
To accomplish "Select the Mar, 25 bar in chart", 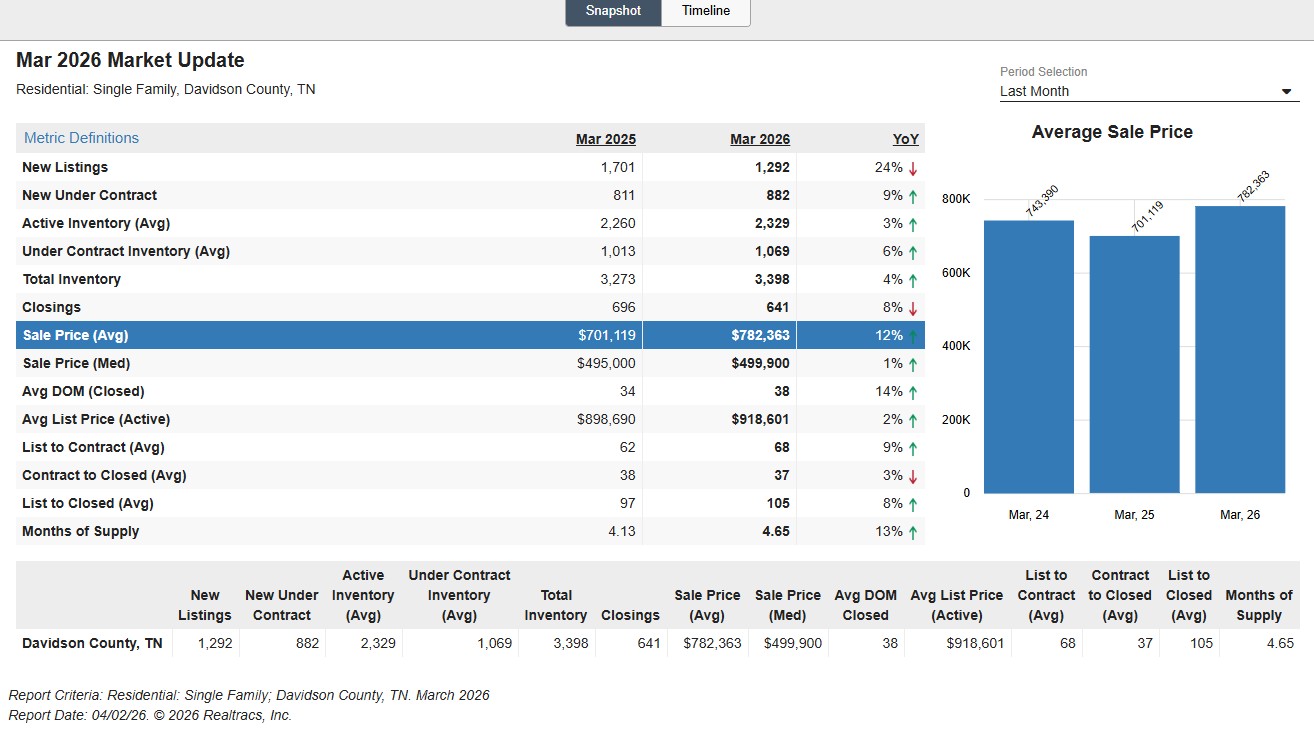I will [x=1134, y=365].
